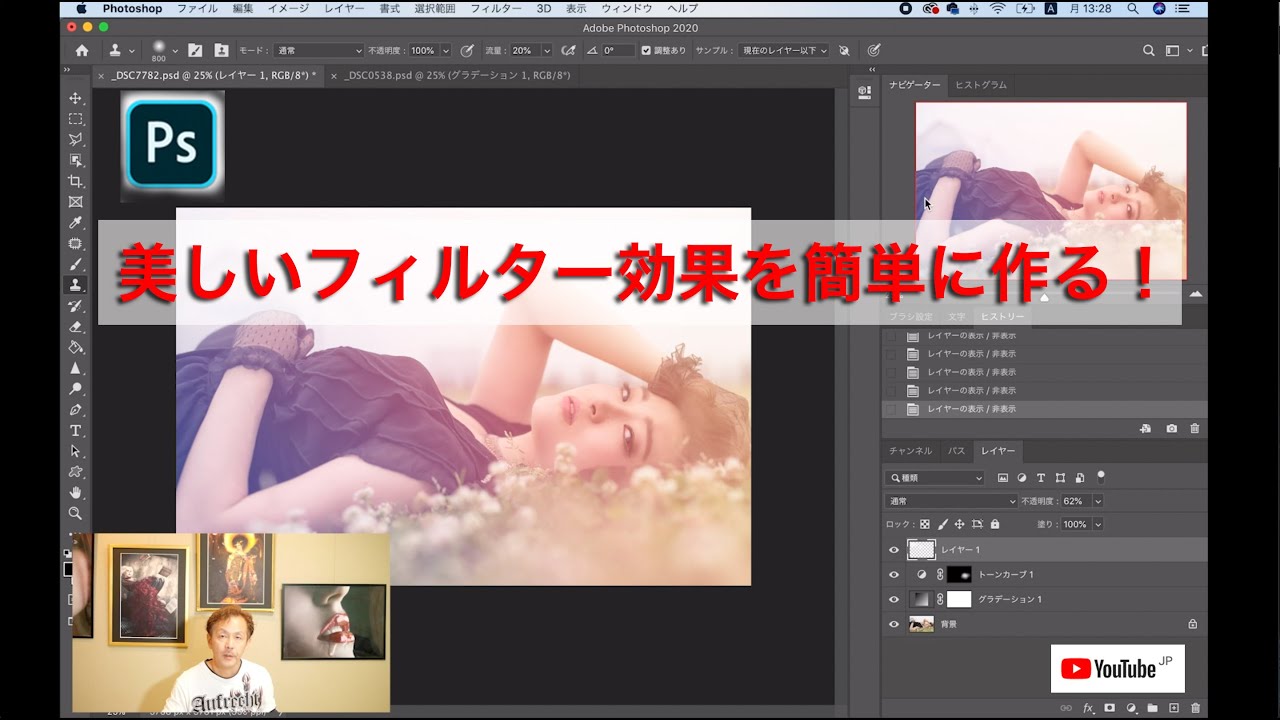This screenshot has width=1280, height=720.
Task: Hide the レイヤー 1 layer
Action: point(894,550)
